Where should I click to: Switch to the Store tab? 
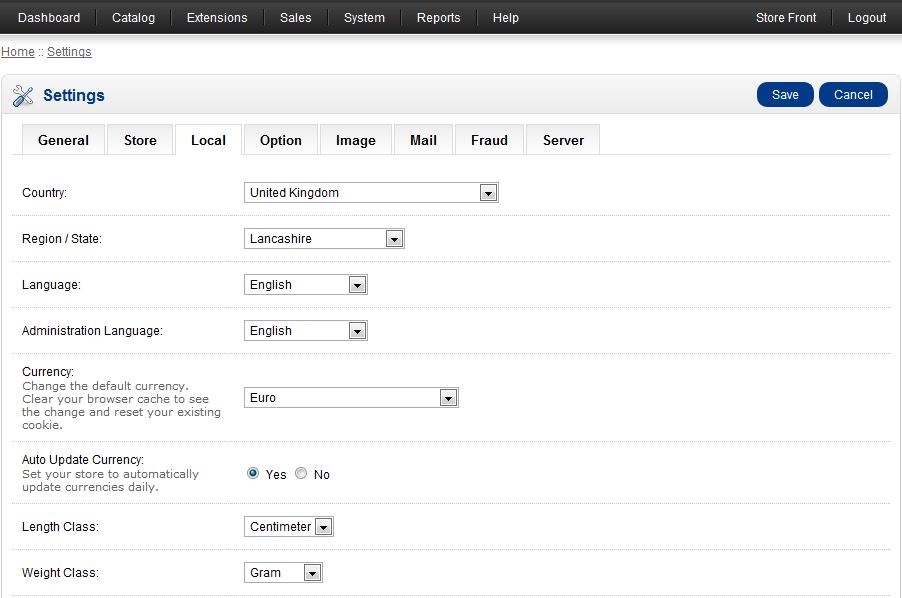click(140, 140)
